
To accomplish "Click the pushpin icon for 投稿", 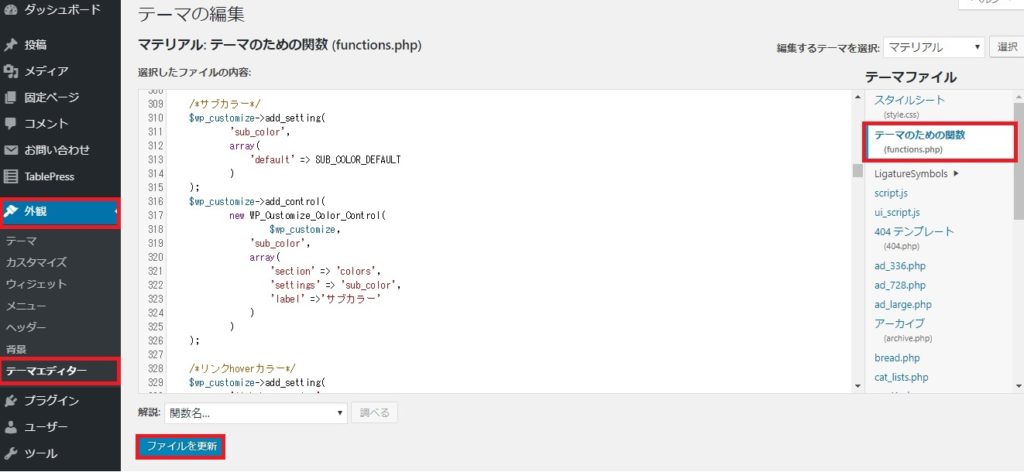I will 10,45.
